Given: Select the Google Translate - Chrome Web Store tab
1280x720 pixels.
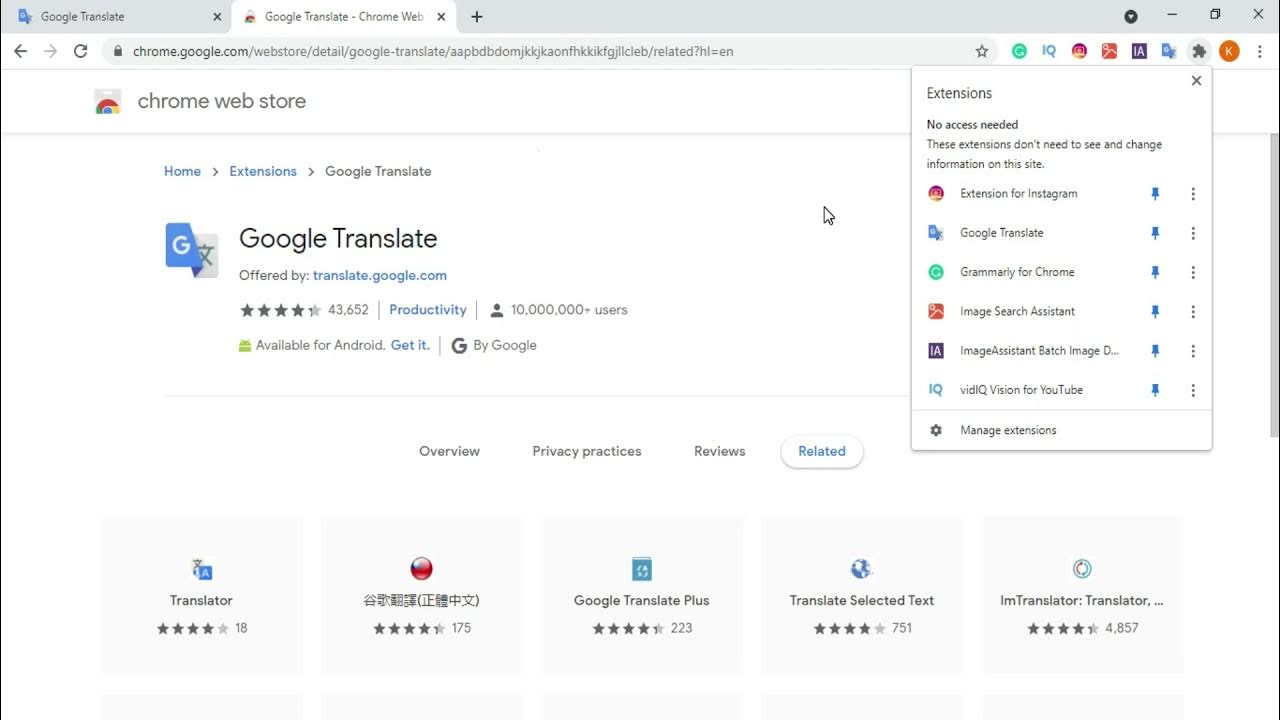Looking at the screenshot, I should coord(344,17).
